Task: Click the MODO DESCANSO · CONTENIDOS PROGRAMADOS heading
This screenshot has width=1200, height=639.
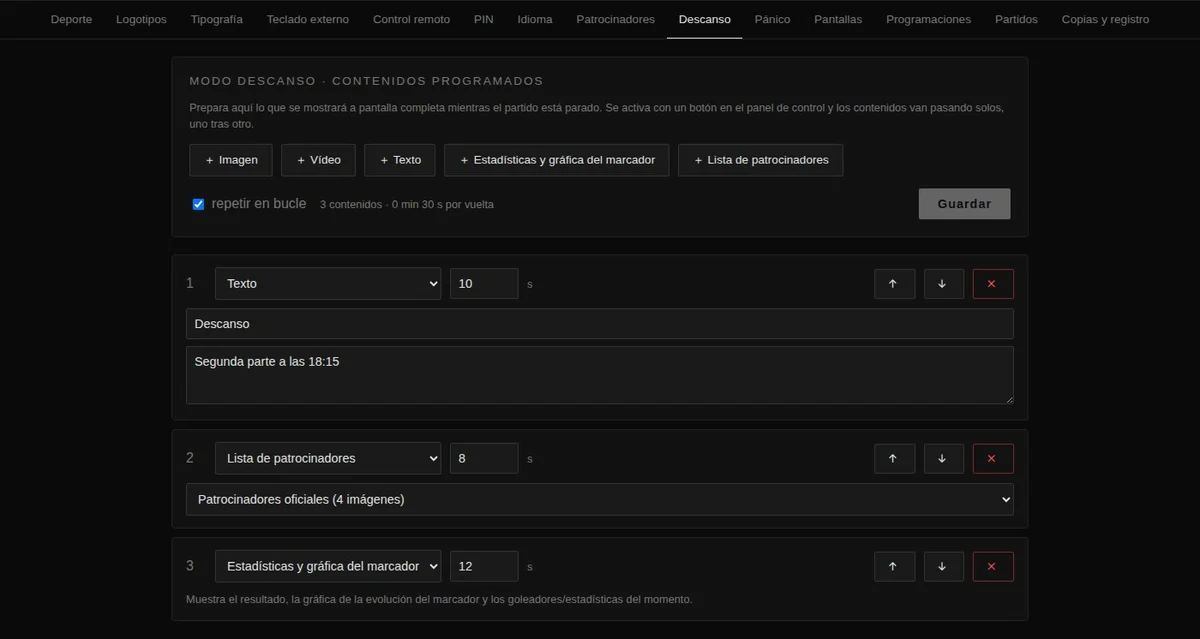Action: pos(366,81)
